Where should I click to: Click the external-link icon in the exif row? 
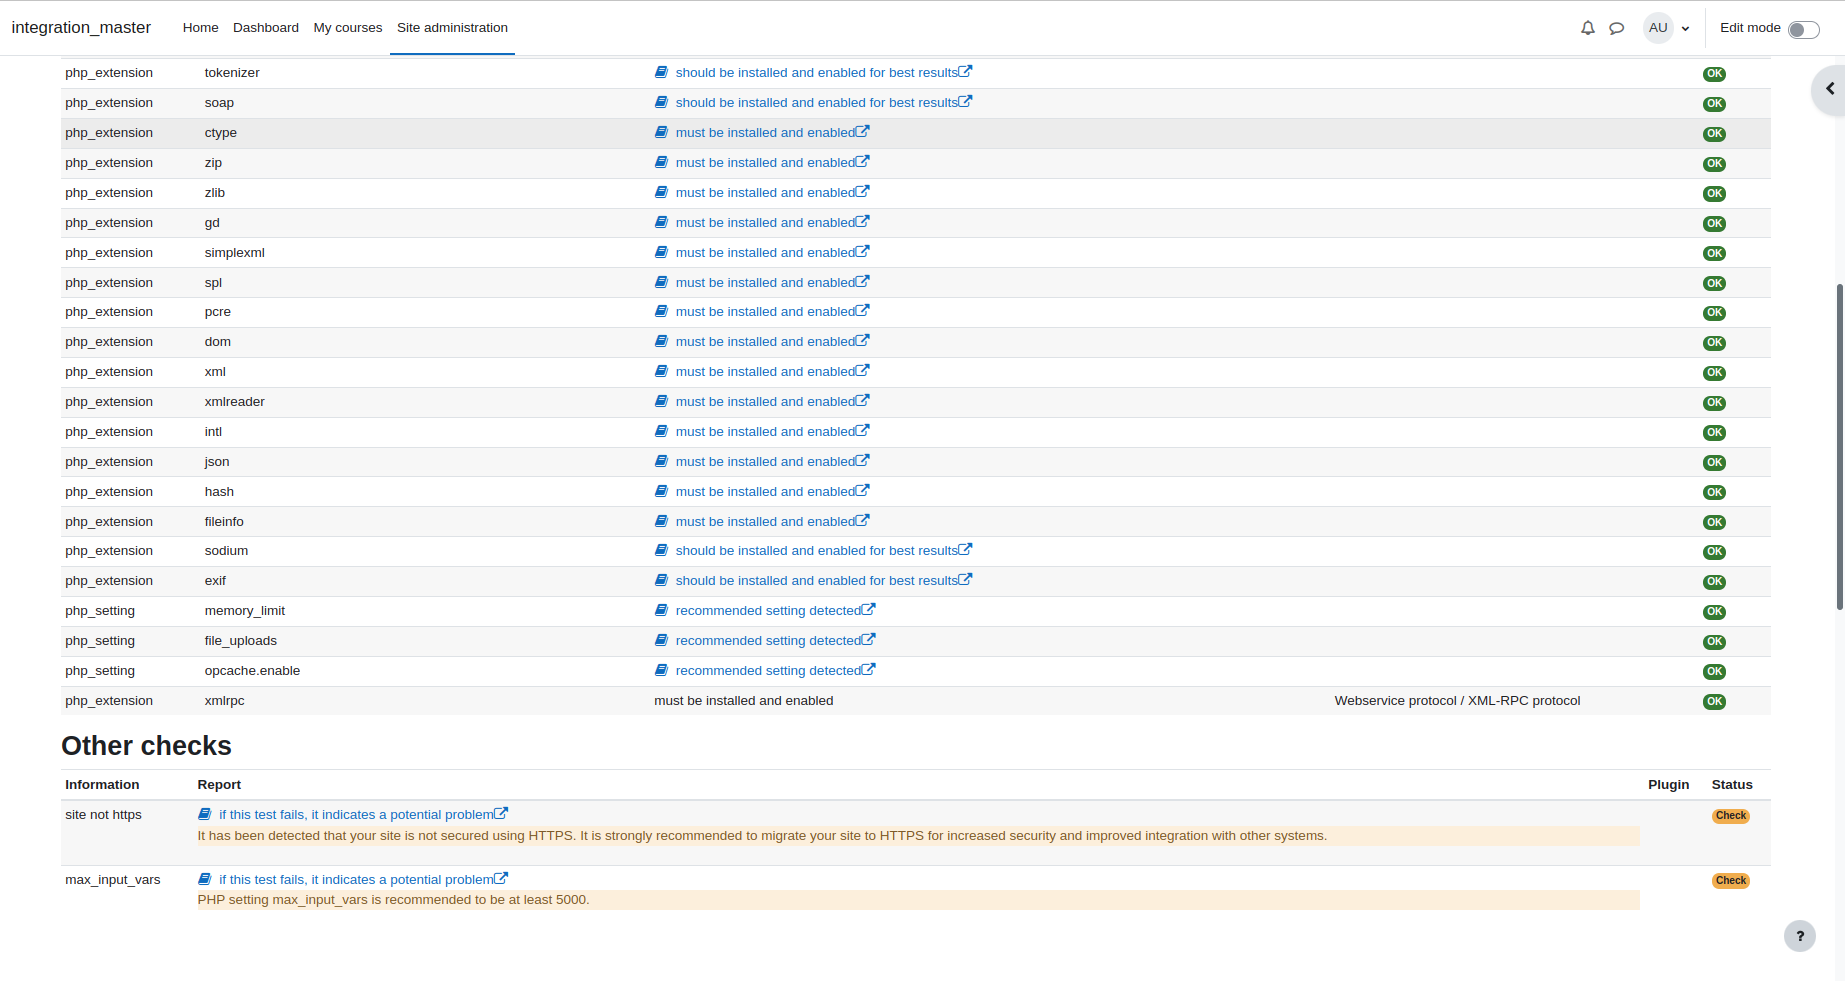965,579
